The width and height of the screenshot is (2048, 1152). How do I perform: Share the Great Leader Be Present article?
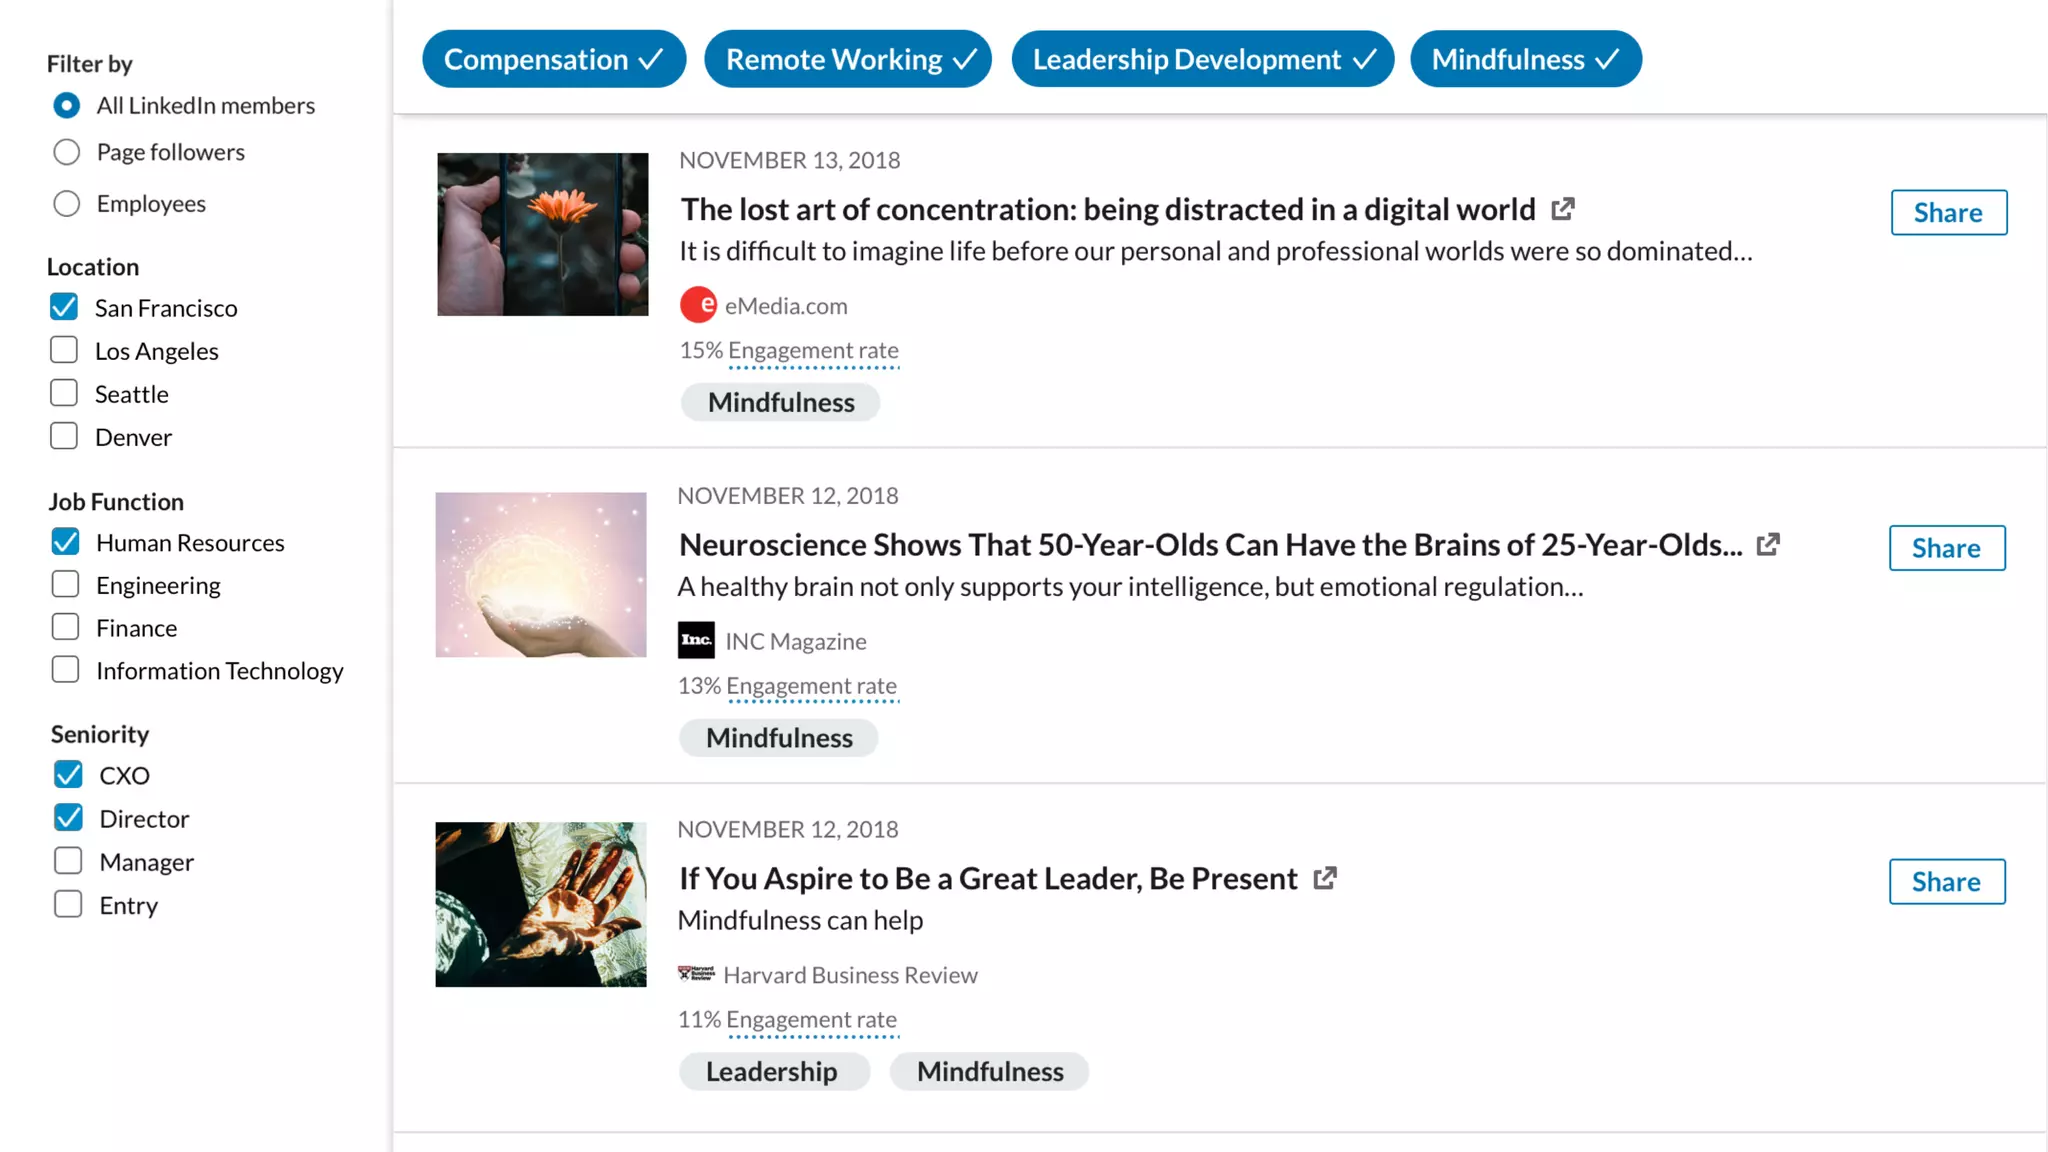[1946, 881]
